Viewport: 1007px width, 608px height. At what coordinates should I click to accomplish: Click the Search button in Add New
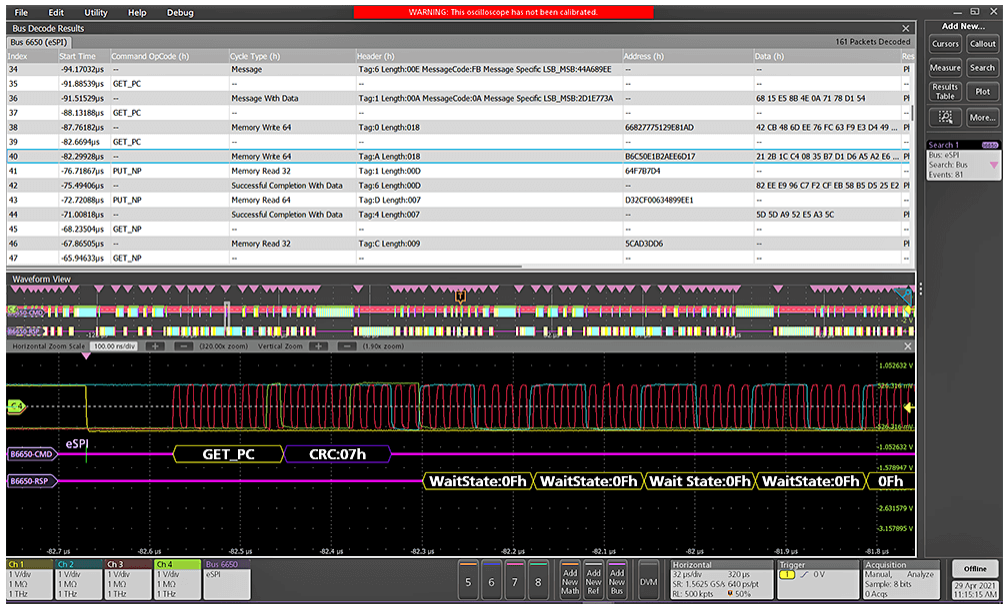[982, 67]
